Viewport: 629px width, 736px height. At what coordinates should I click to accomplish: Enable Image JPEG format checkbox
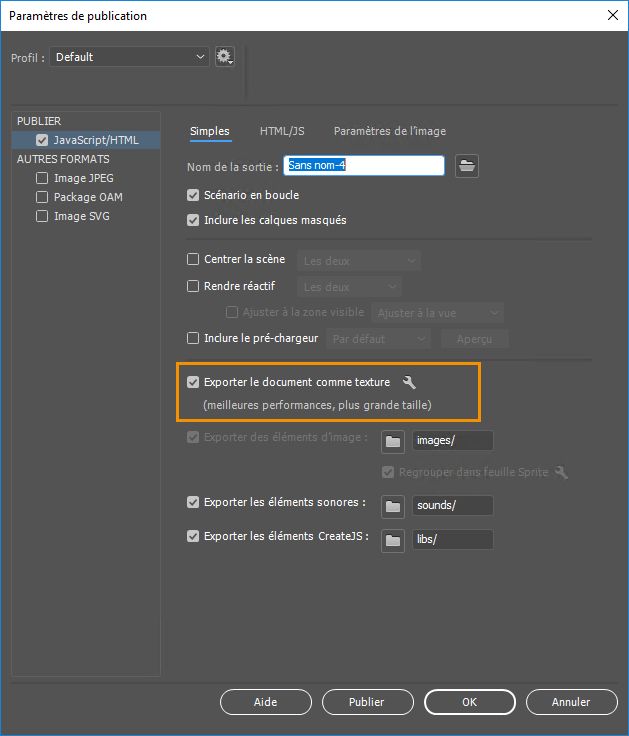[42, 178]
